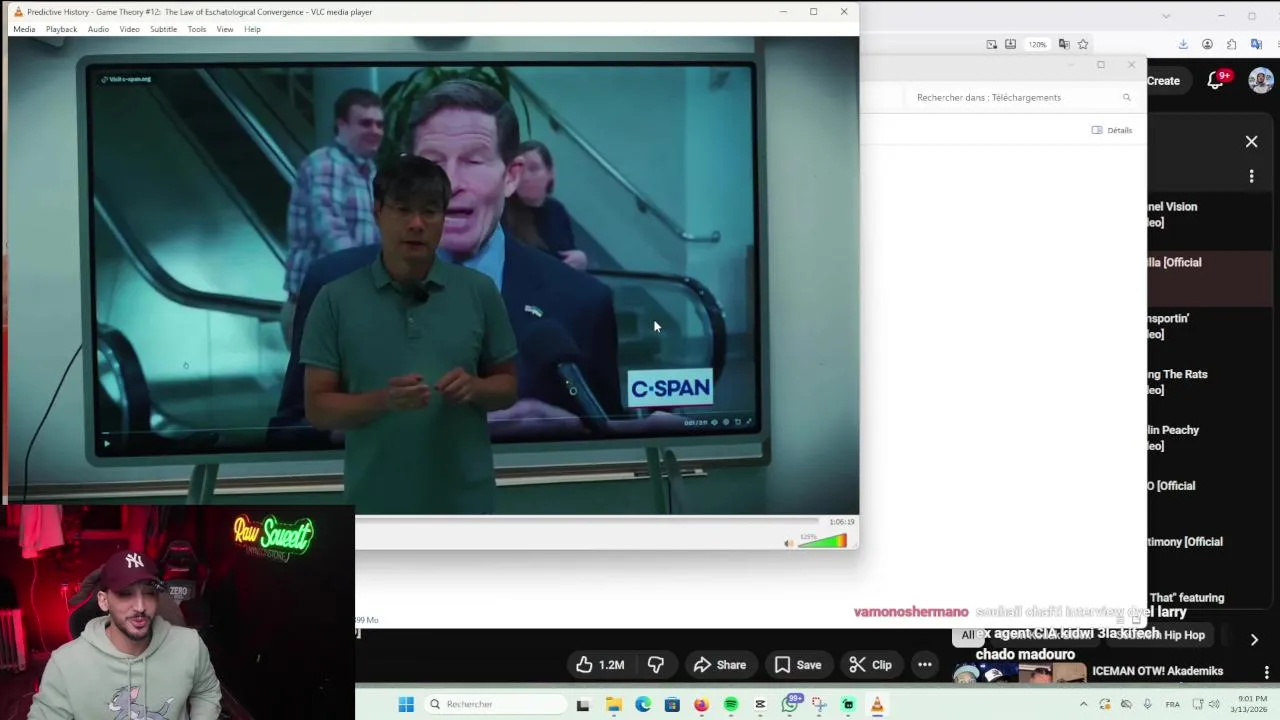Seek on the VLC playback progress bar
The image size is (1280, 720).
click(587, 521)
